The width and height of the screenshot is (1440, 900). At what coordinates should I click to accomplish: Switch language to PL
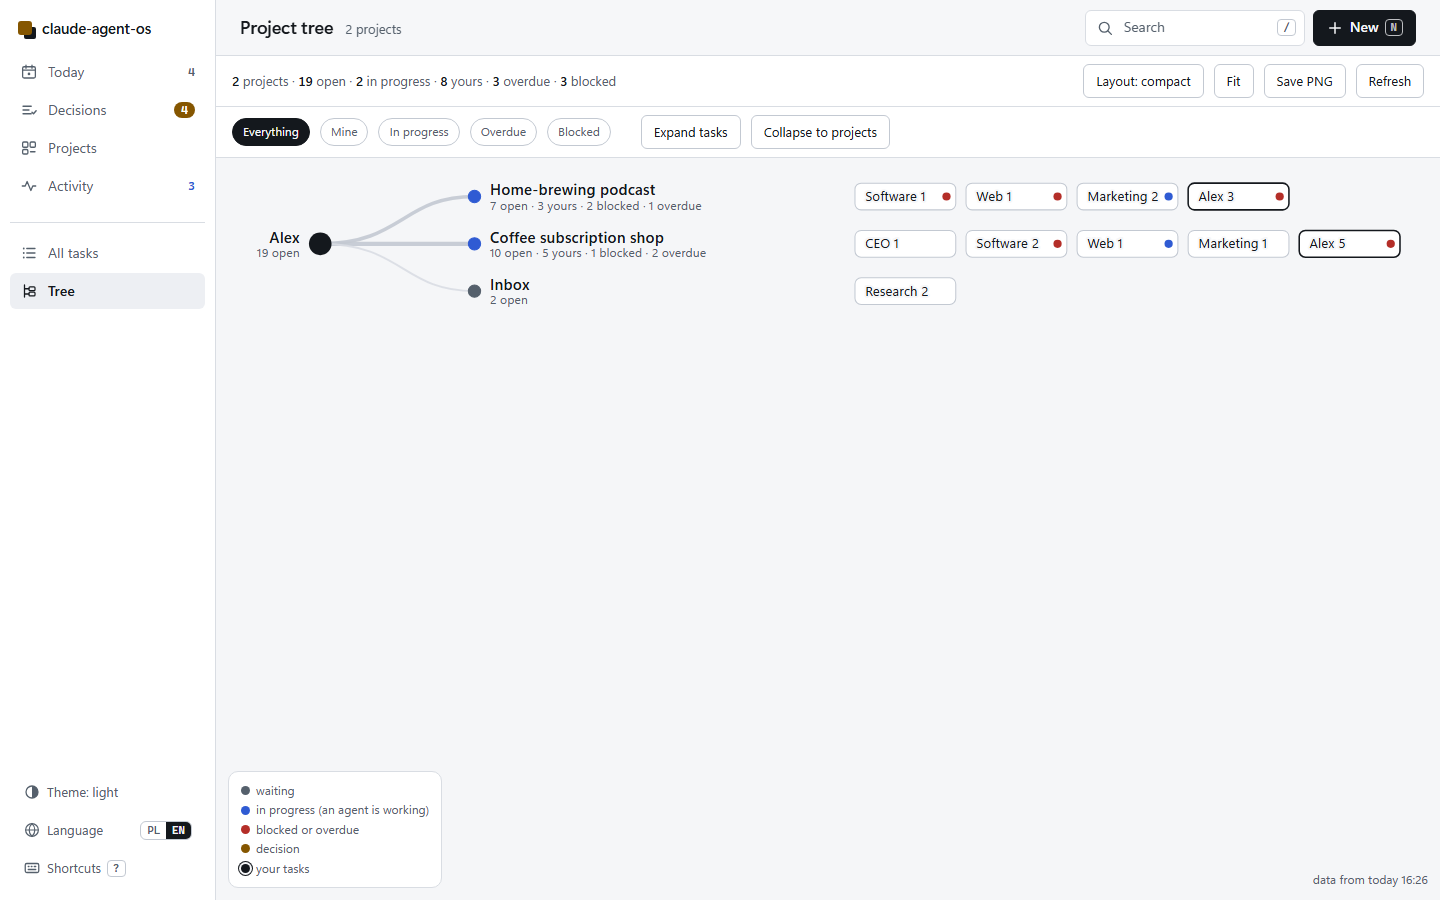153,830
